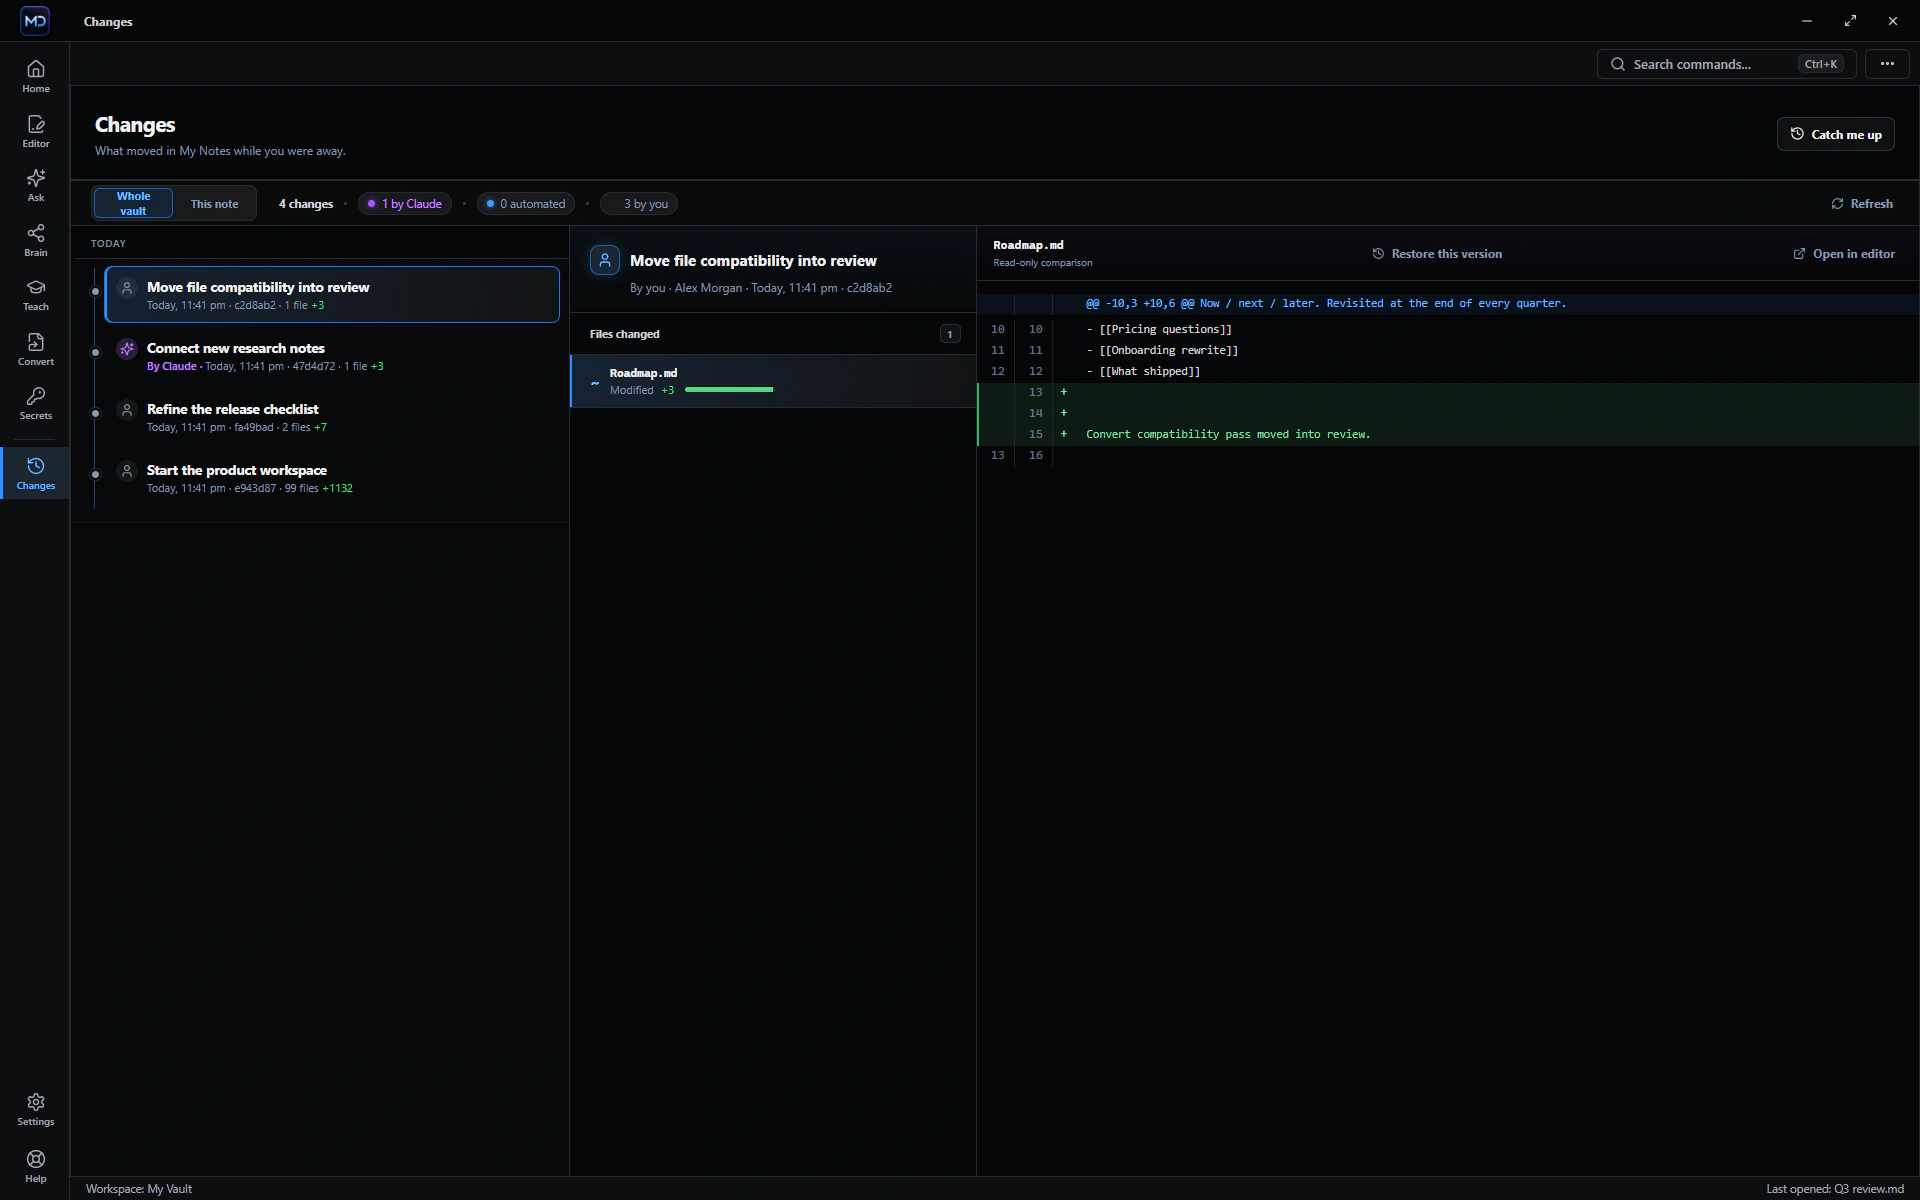Click the diff hunk header line @@ -10,3 +10,6
The width and height of the screenshot is (1920, 1200).
1448,303
